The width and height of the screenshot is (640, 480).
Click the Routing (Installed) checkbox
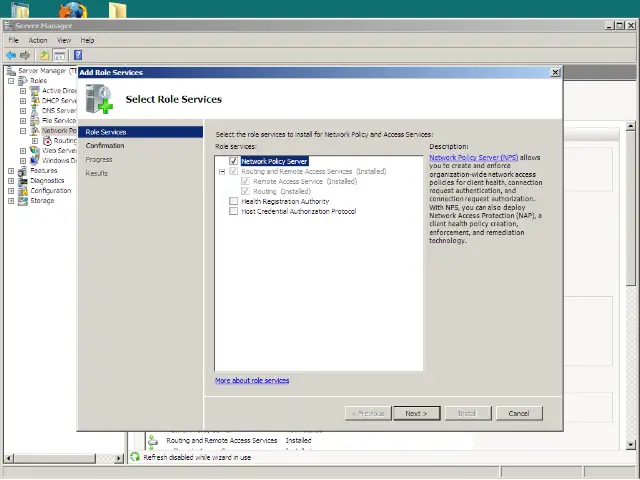(245, 191)
